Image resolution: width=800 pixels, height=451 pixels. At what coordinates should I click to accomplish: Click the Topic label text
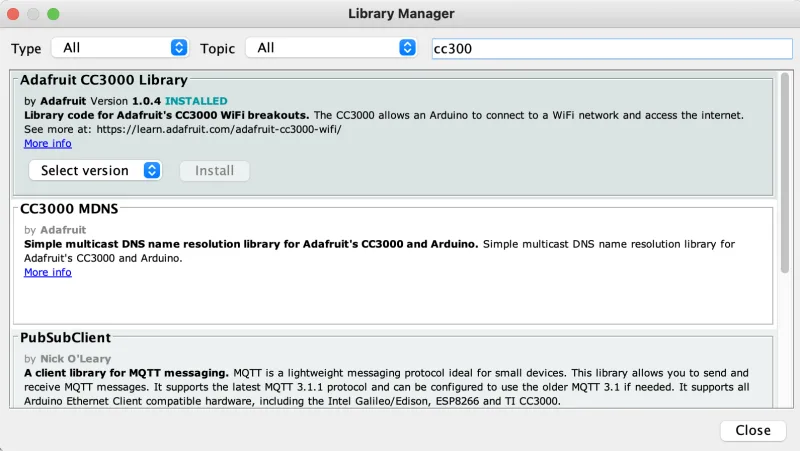click(x=217, y=49)
